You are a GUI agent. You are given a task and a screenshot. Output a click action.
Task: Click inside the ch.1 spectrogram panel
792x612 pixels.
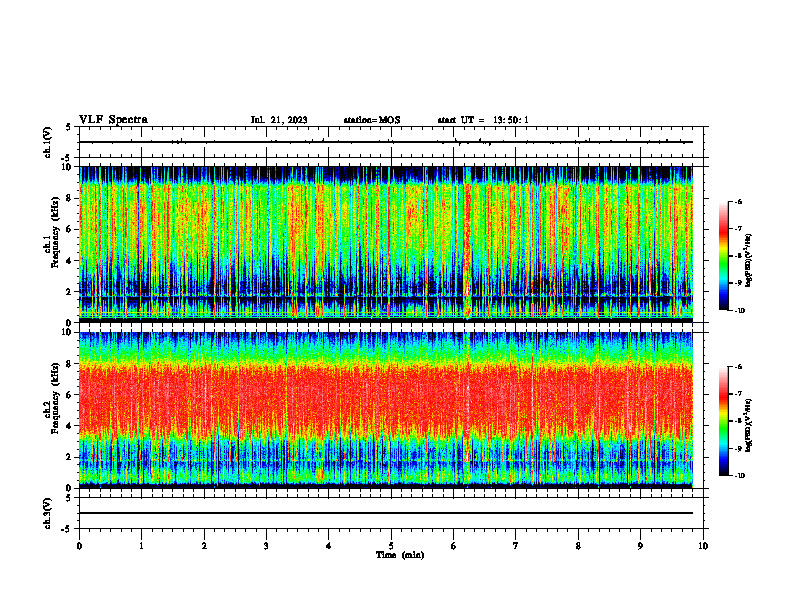point(386,244)
